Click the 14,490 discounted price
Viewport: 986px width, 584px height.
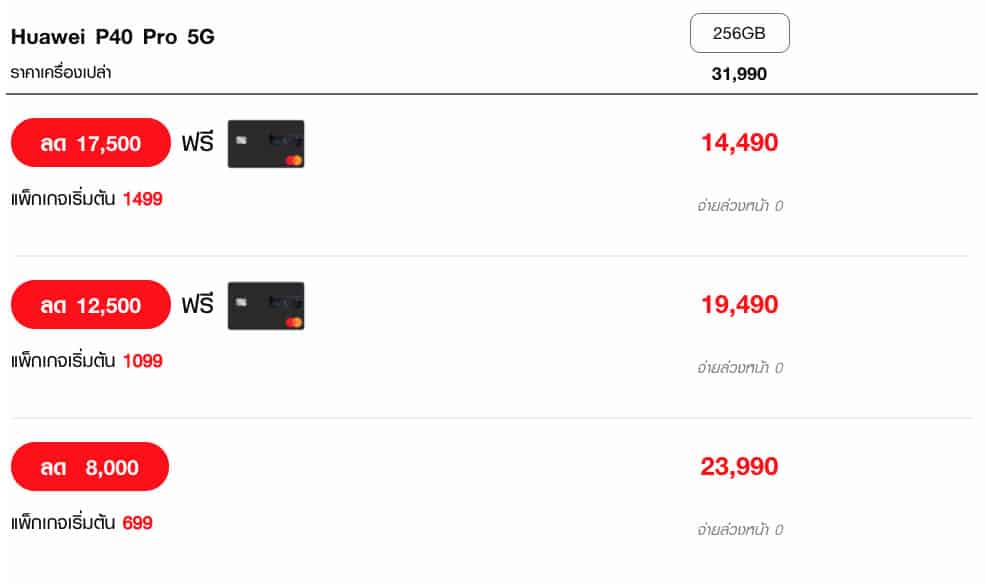(739, 143)
